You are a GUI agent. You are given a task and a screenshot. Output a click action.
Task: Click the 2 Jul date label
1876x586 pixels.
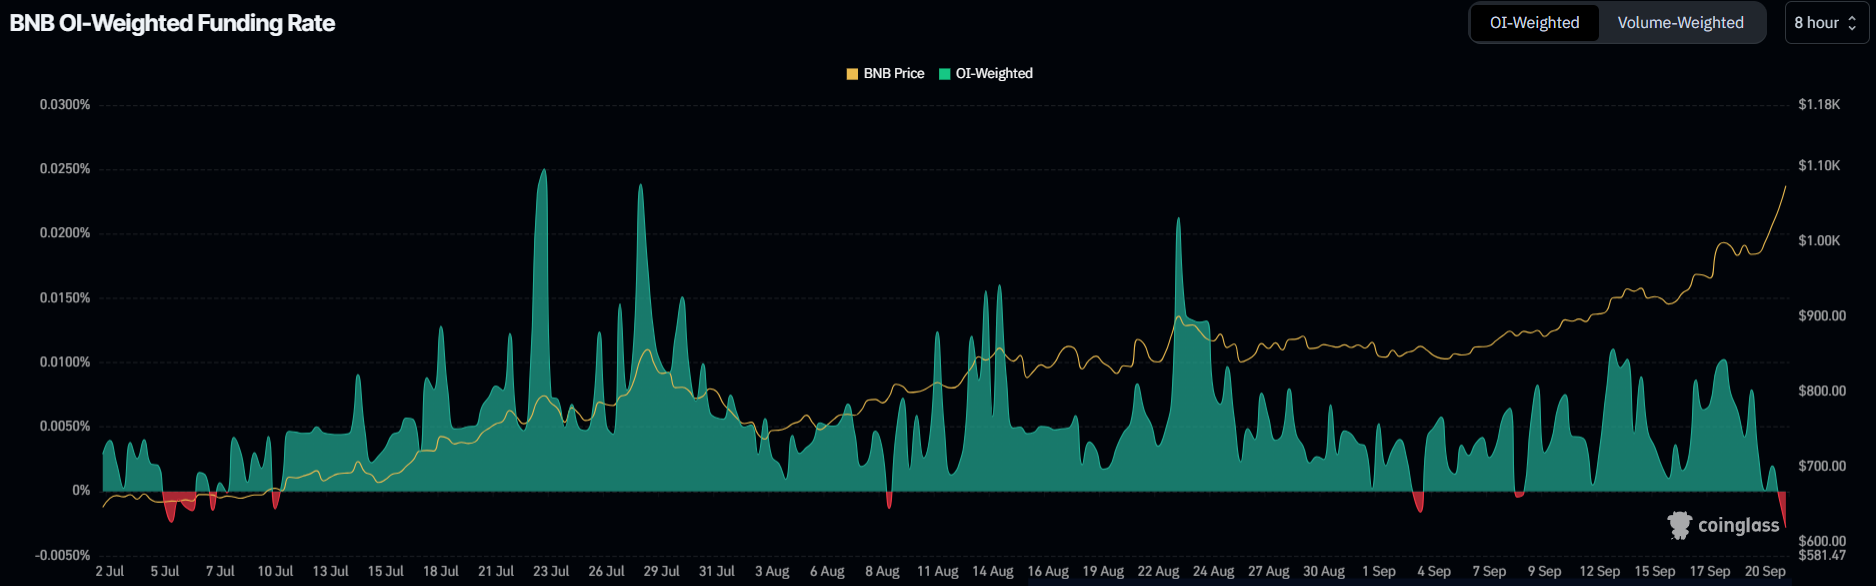pos(110,571)
